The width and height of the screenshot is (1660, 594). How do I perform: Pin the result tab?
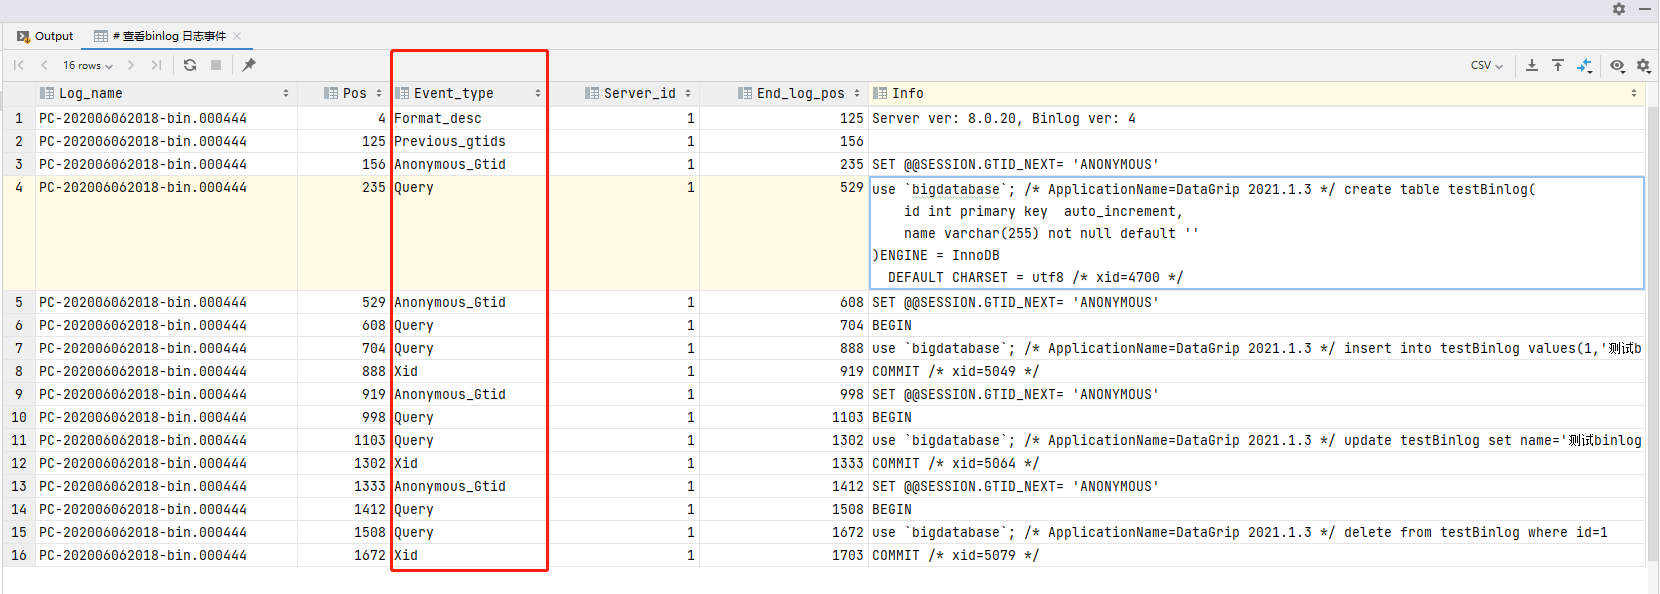click(249, 65)
